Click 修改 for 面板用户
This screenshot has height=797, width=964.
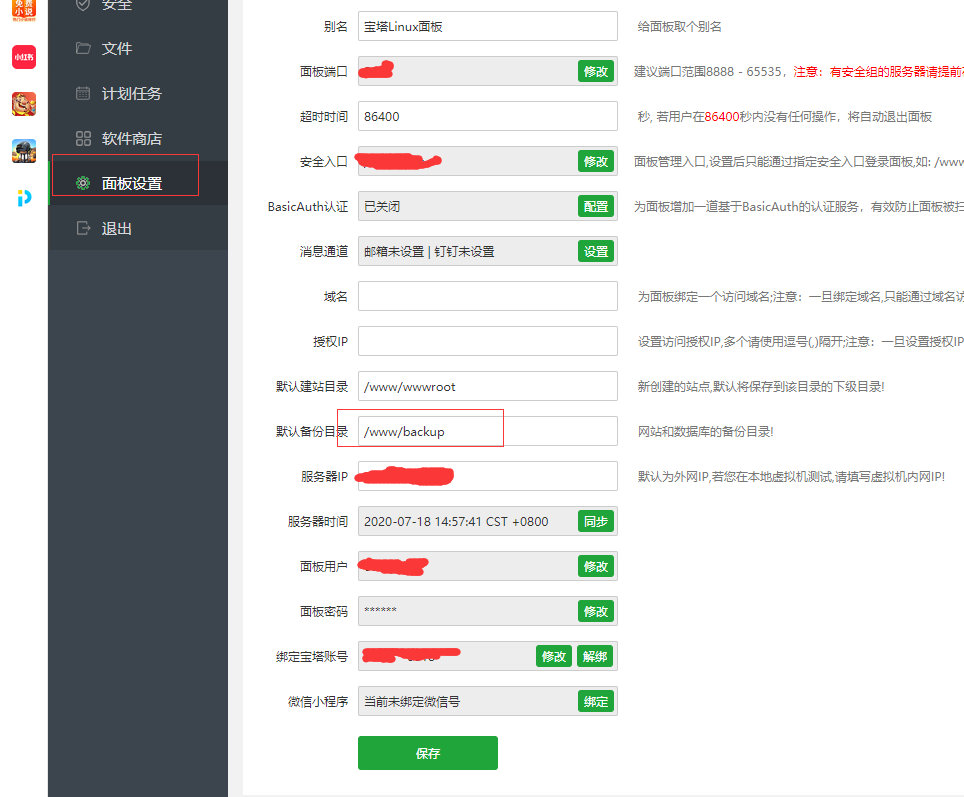point(596,566)
